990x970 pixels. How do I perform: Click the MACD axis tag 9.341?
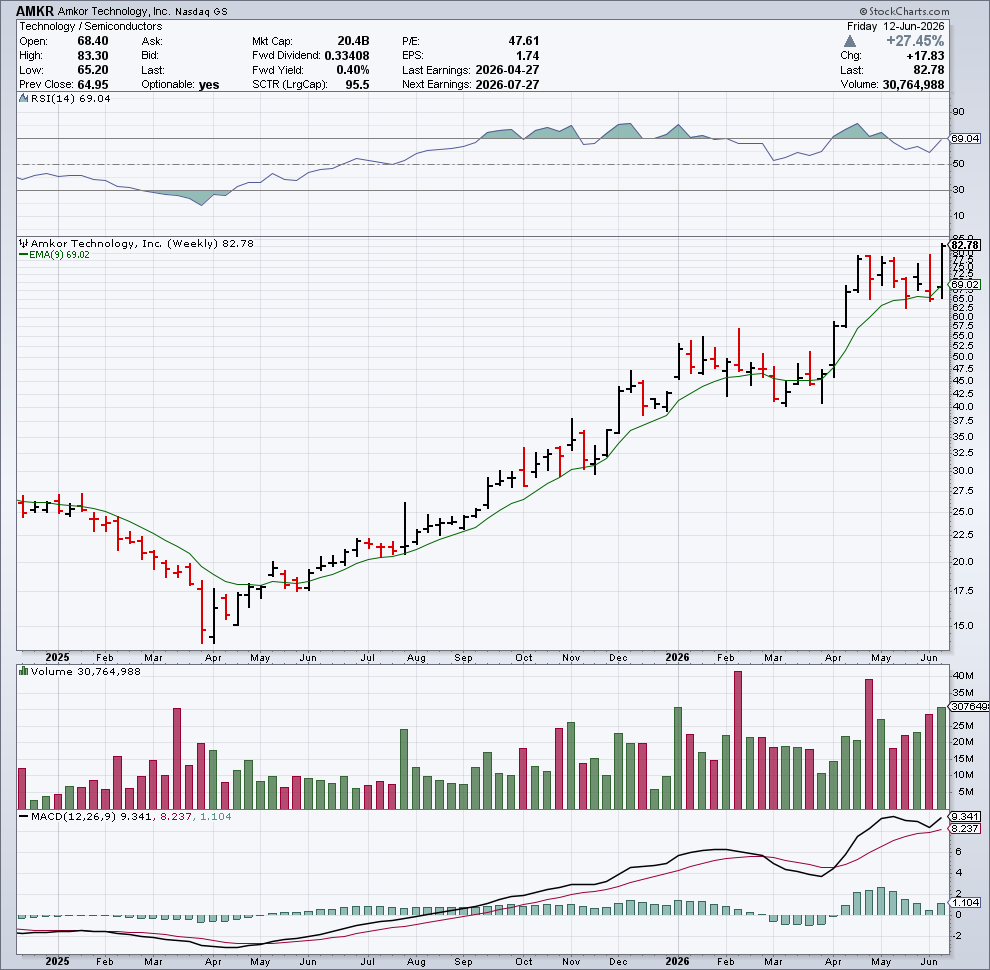coord(965,817)
